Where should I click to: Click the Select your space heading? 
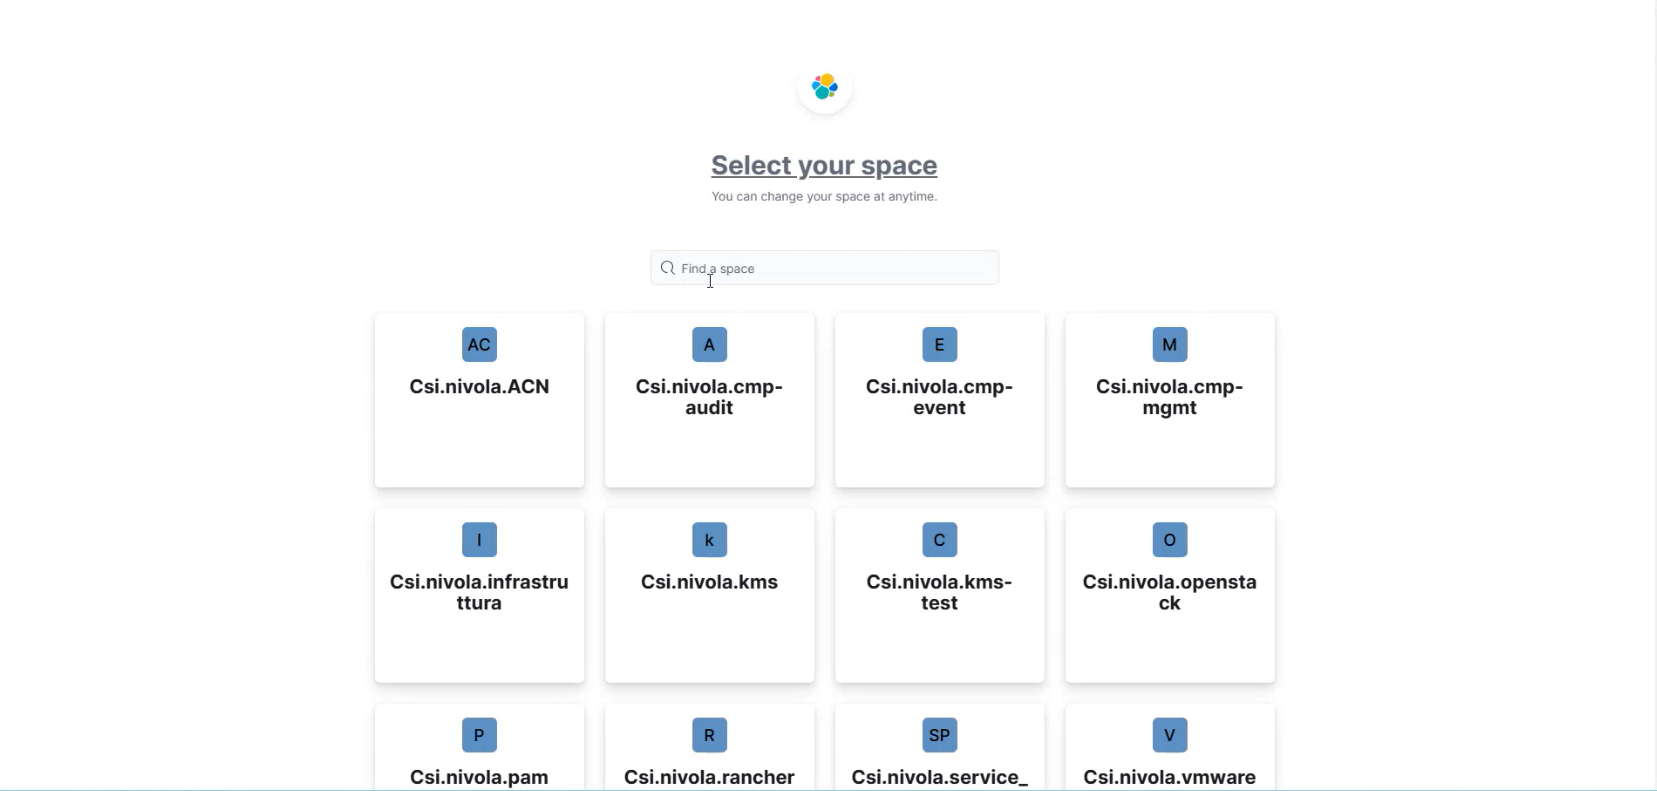pyautogui.click(x=824, y=166)
